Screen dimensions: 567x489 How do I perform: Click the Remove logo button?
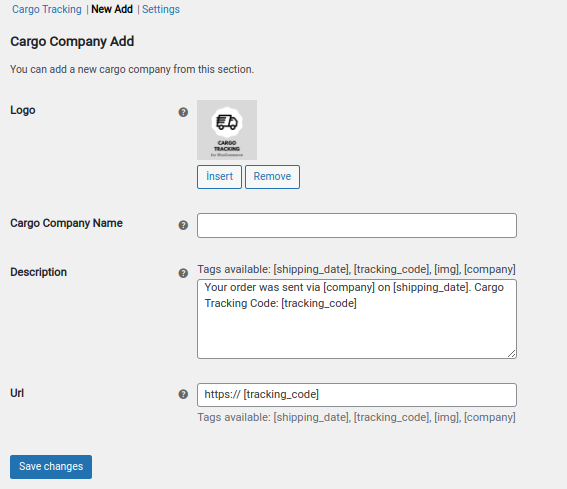pos(272,177)
